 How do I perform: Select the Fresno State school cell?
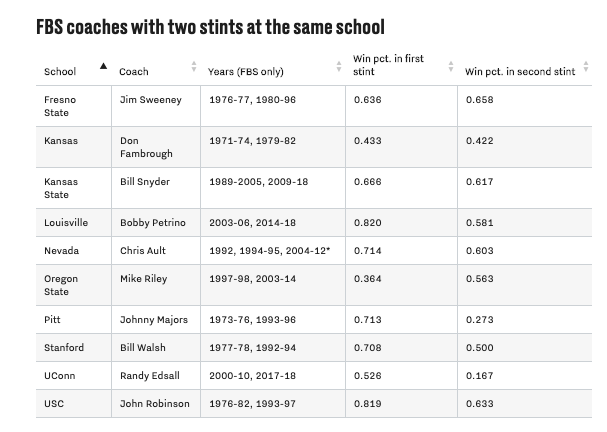coord(61,106)
